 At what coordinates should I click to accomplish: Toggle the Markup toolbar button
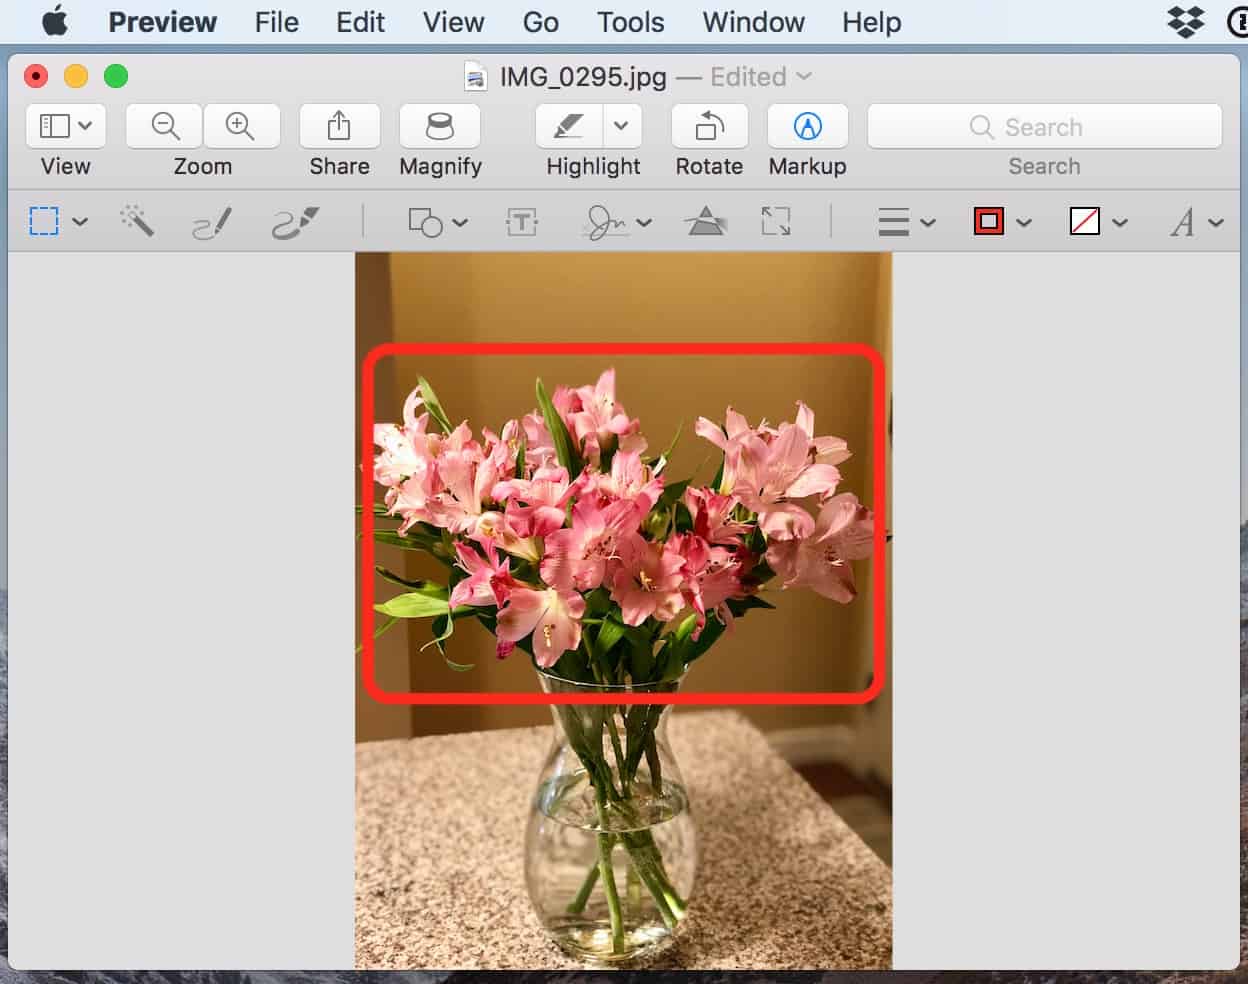[807, 126]
